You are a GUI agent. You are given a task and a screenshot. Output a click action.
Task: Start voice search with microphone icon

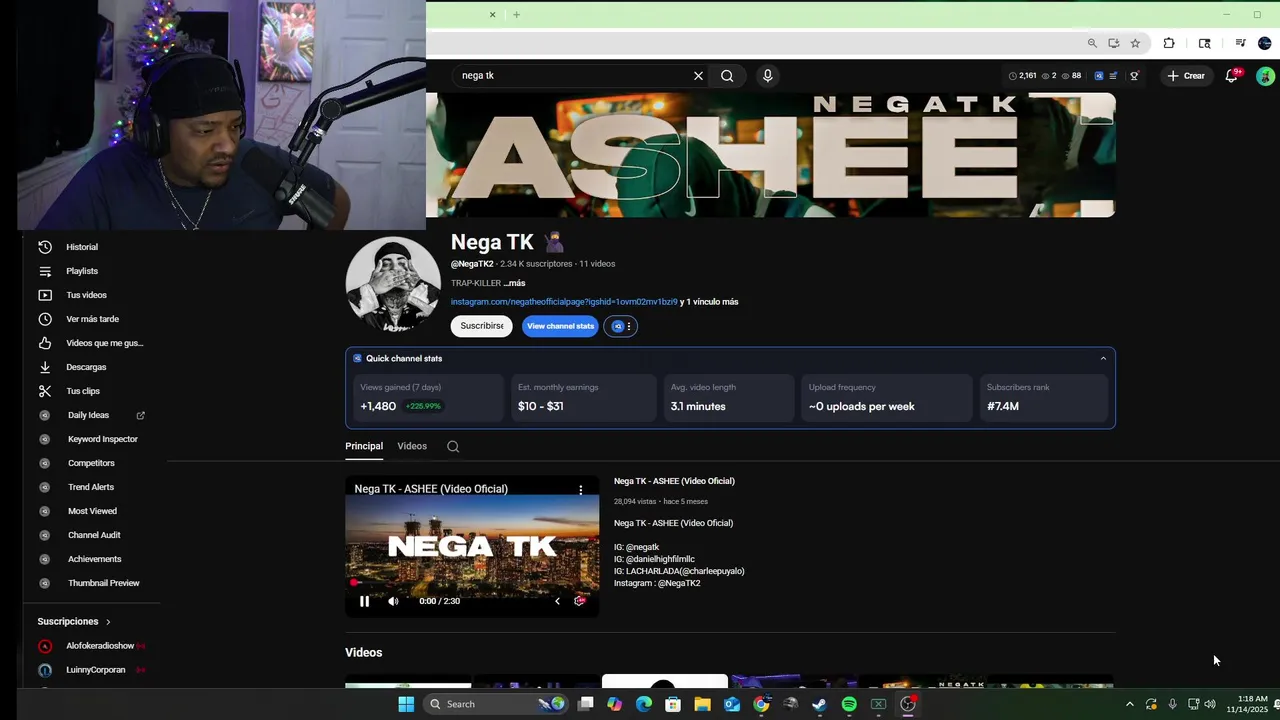tap(768, 76)
